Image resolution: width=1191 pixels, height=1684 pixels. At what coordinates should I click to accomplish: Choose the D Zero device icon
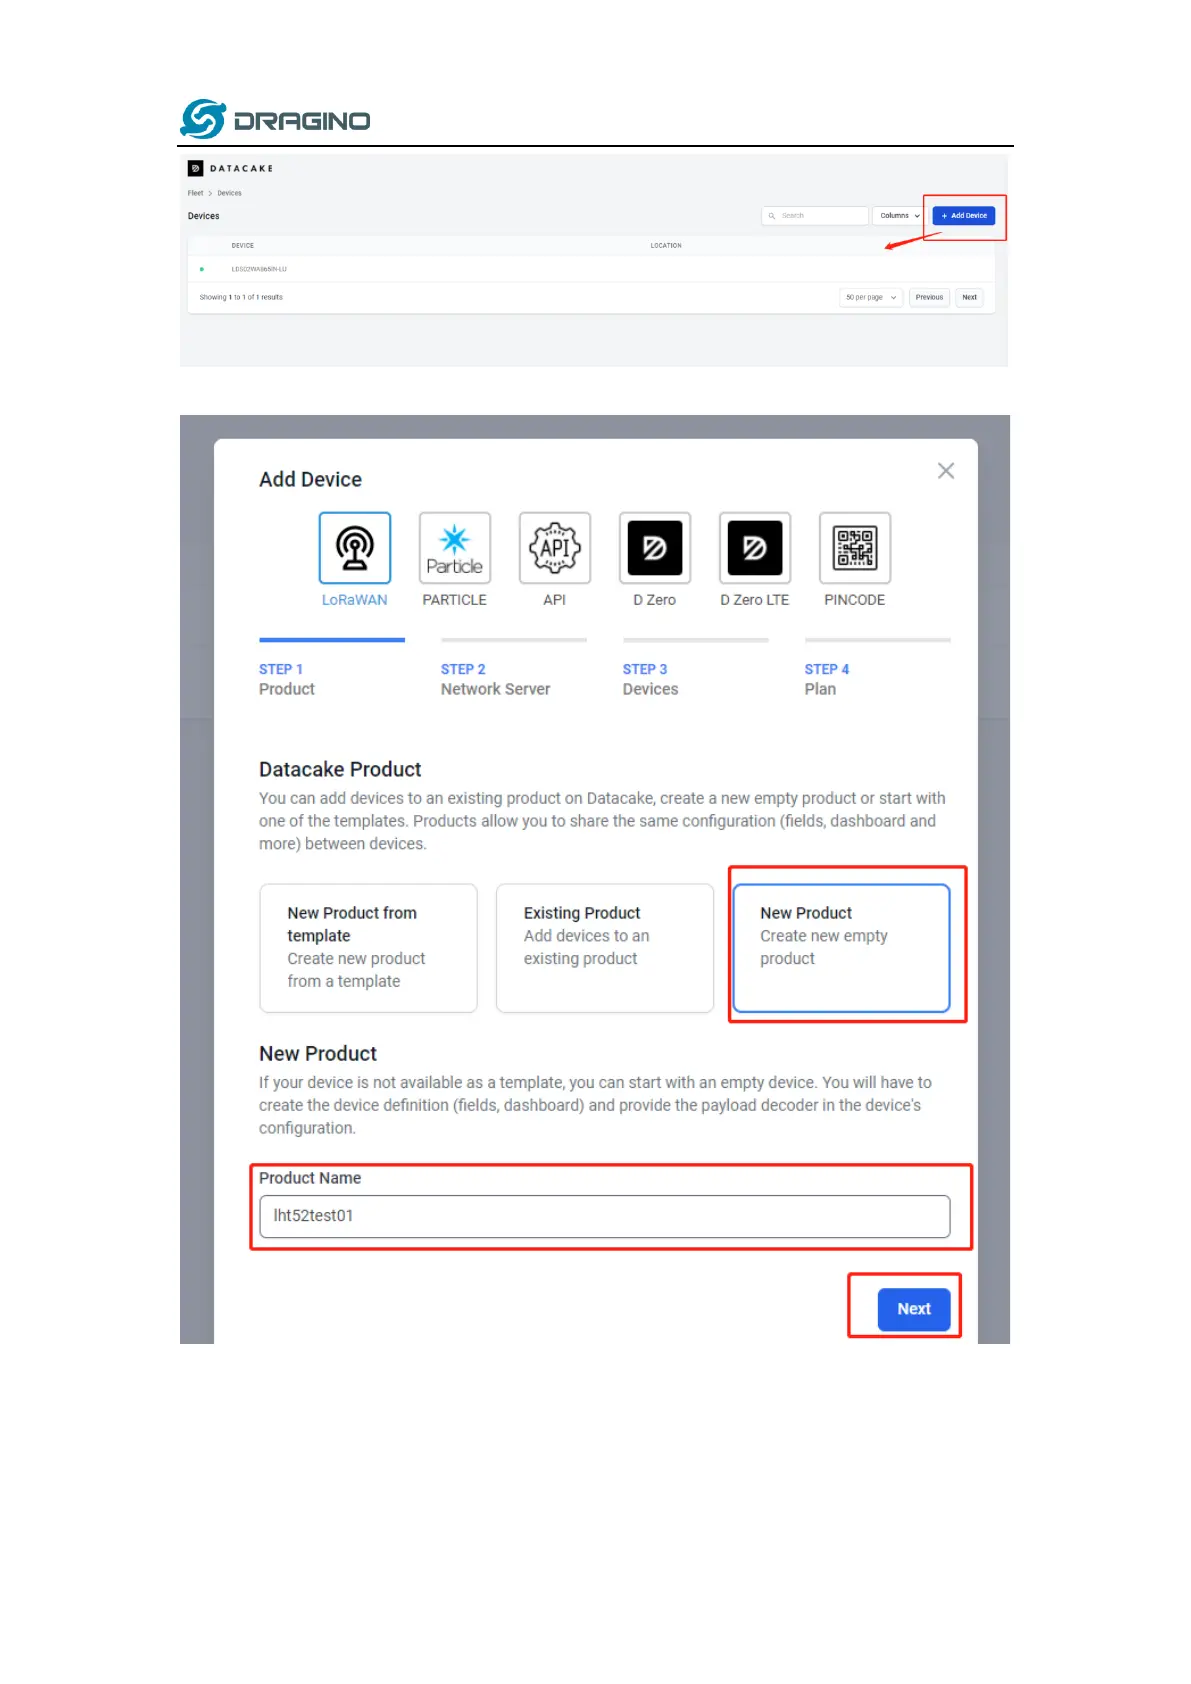point(654,548)
